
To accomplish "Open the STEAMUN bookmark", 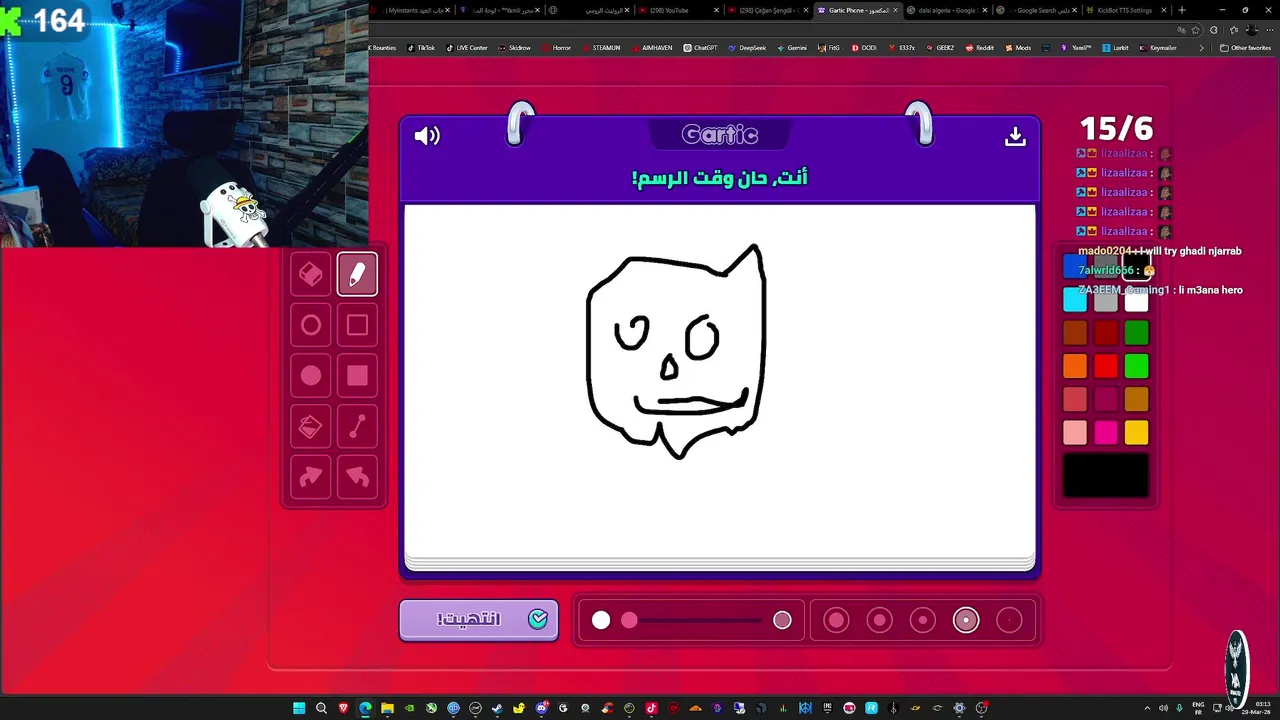I will tap(601, 48).
